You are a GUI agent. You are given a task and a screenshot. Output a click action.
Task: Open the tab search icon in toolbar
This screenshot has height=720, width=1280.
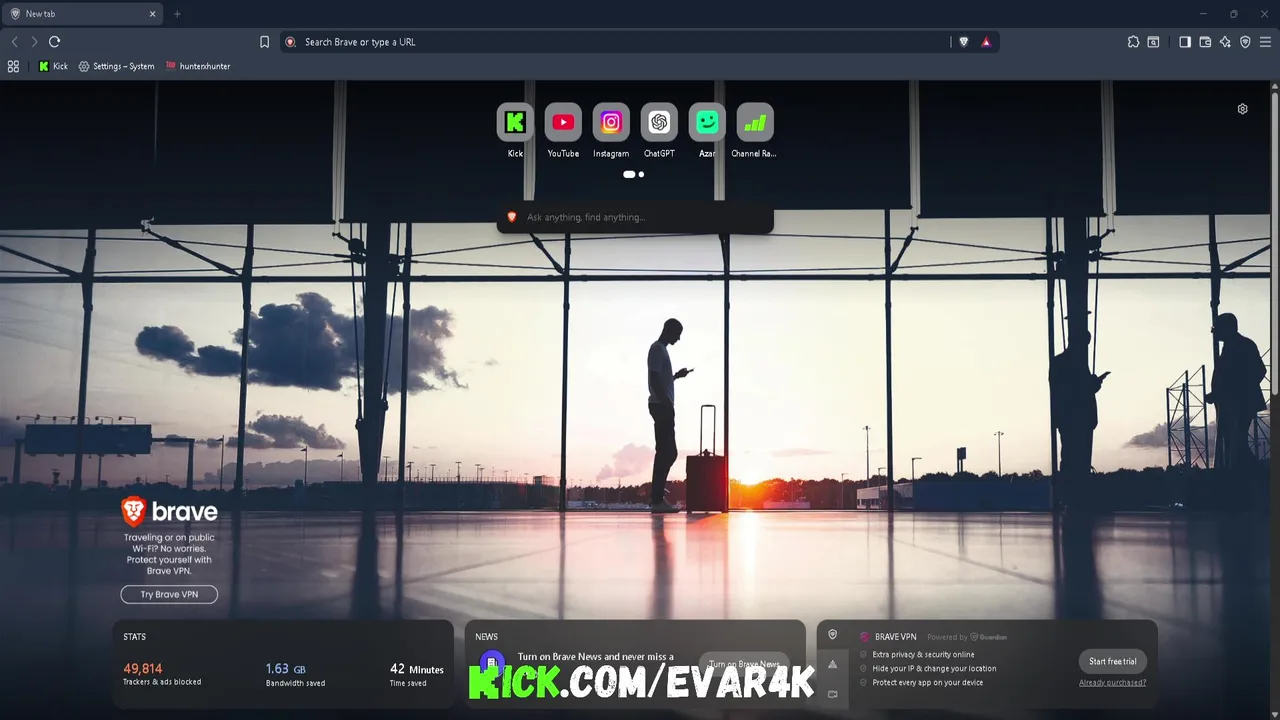tap(1153, 42)
